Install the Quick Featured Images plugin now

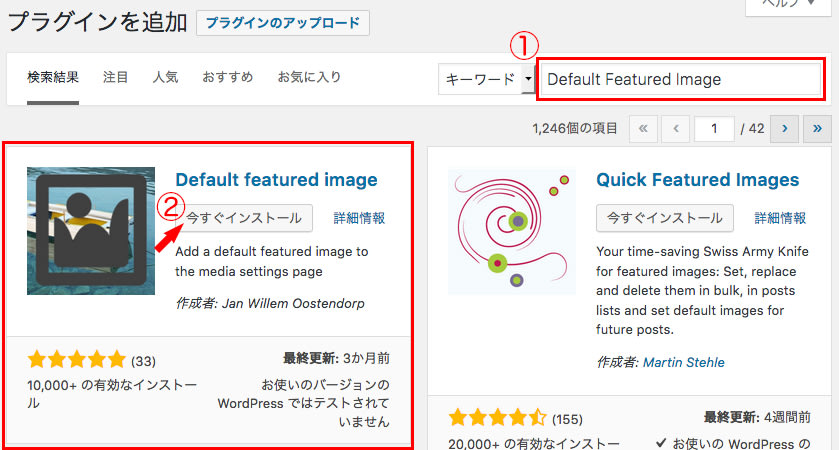coord(665,218)
